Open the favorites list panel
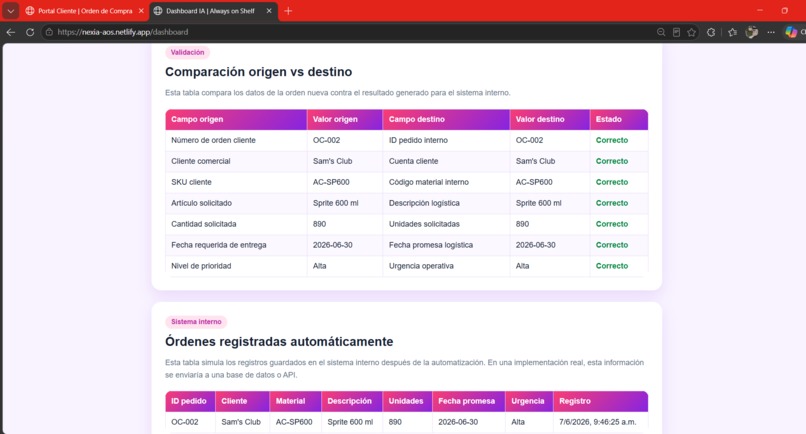Image resolution: width=806 pixels, height=434 pixels. 732,32
